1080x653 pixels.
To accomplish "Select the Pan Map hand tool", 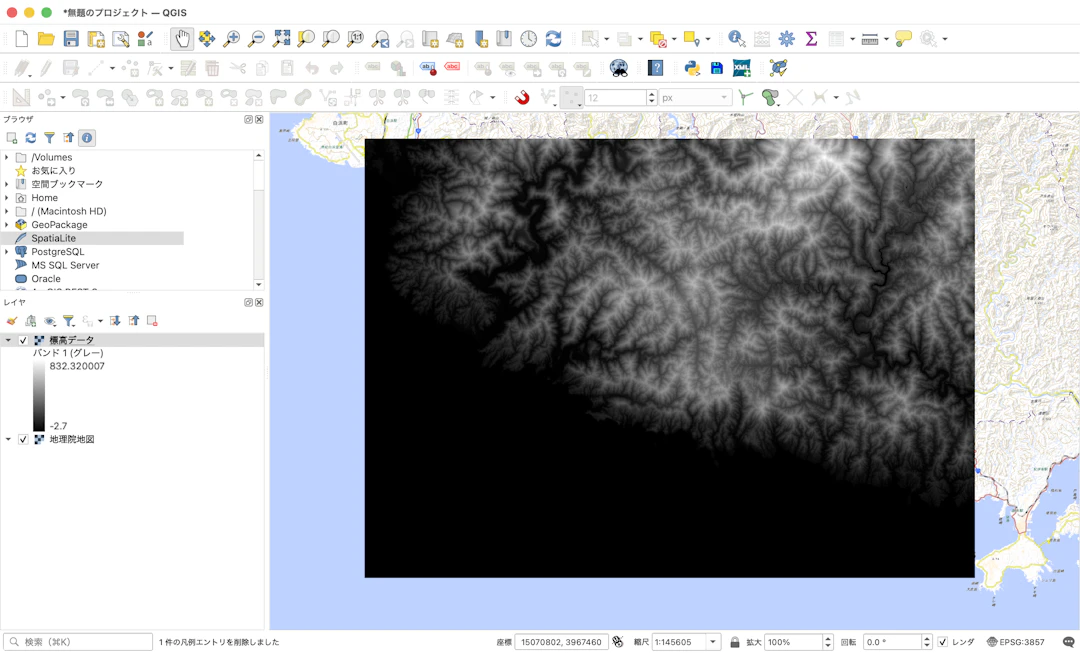I will [x=182, y=39].
